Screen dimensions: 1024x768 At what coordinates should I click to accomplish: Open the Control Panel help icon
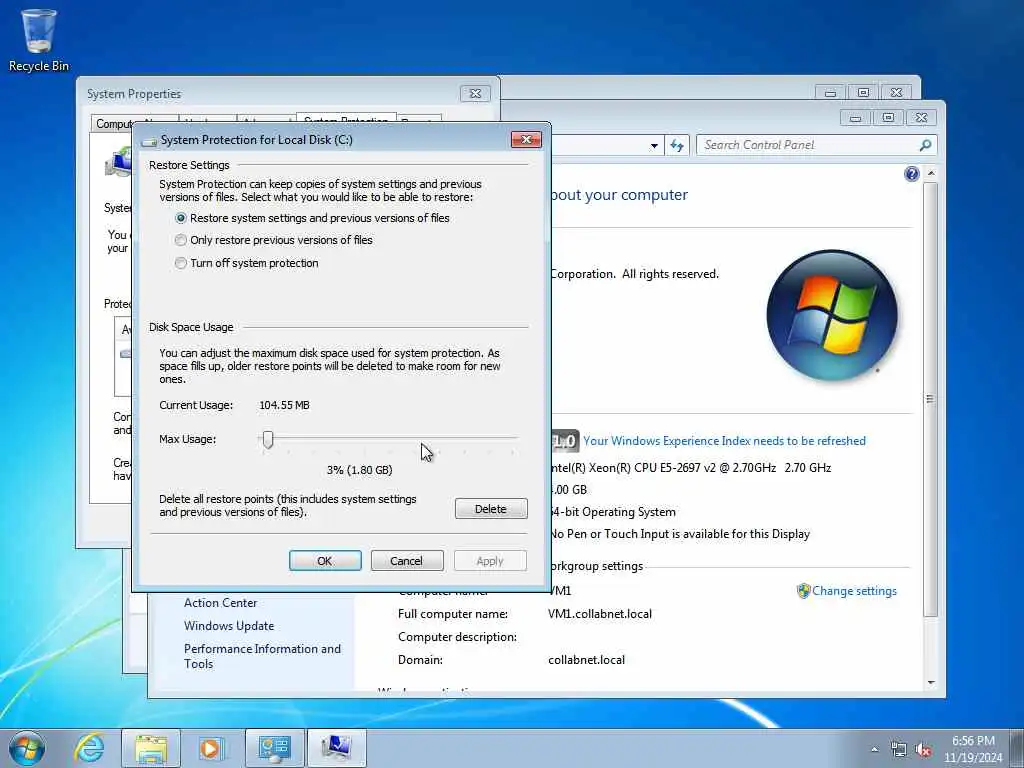(x=912, y=174)
